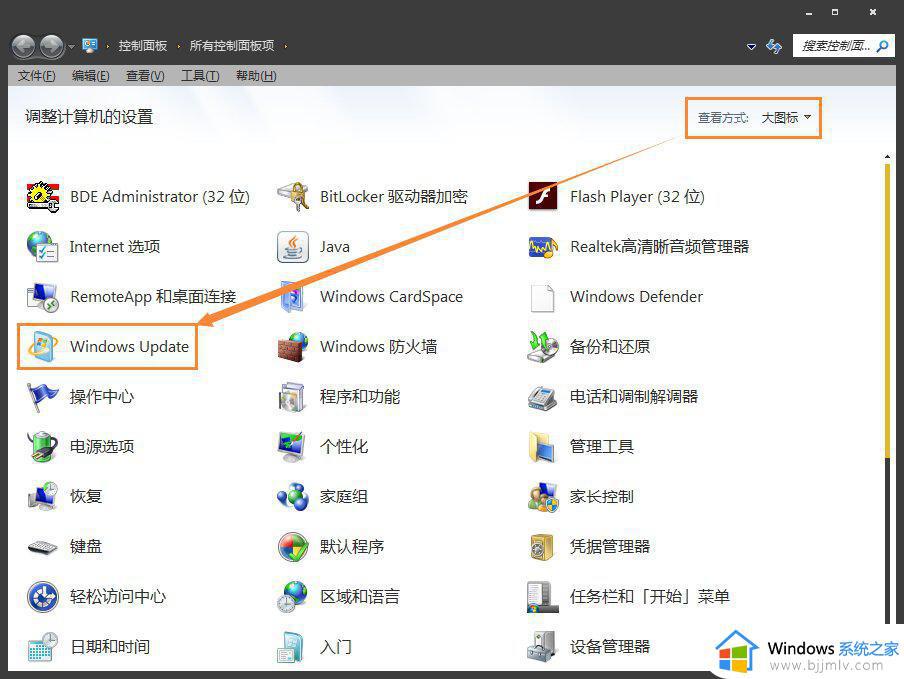Focus the 搜索控制面板 search field
The image size is (904, 679).
pos(843,46)
